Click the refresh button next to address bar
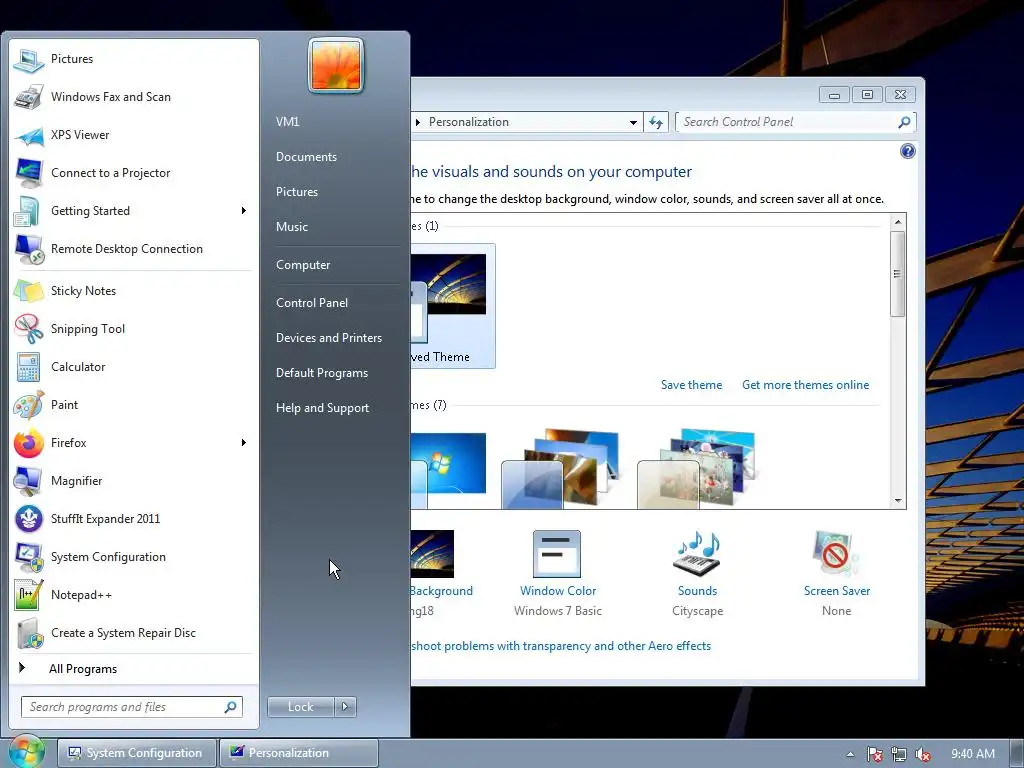 pos(656,122)
